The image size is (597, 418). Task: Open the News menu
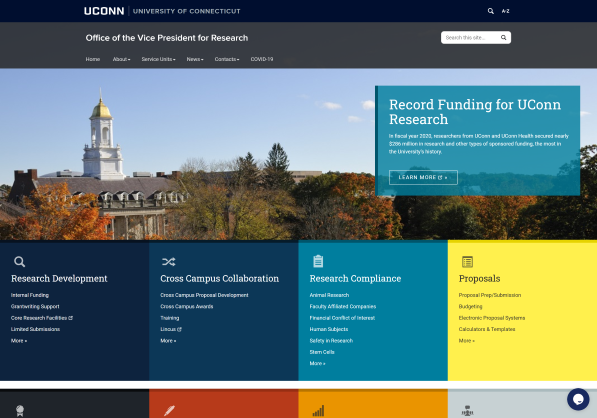coord(195,59)
